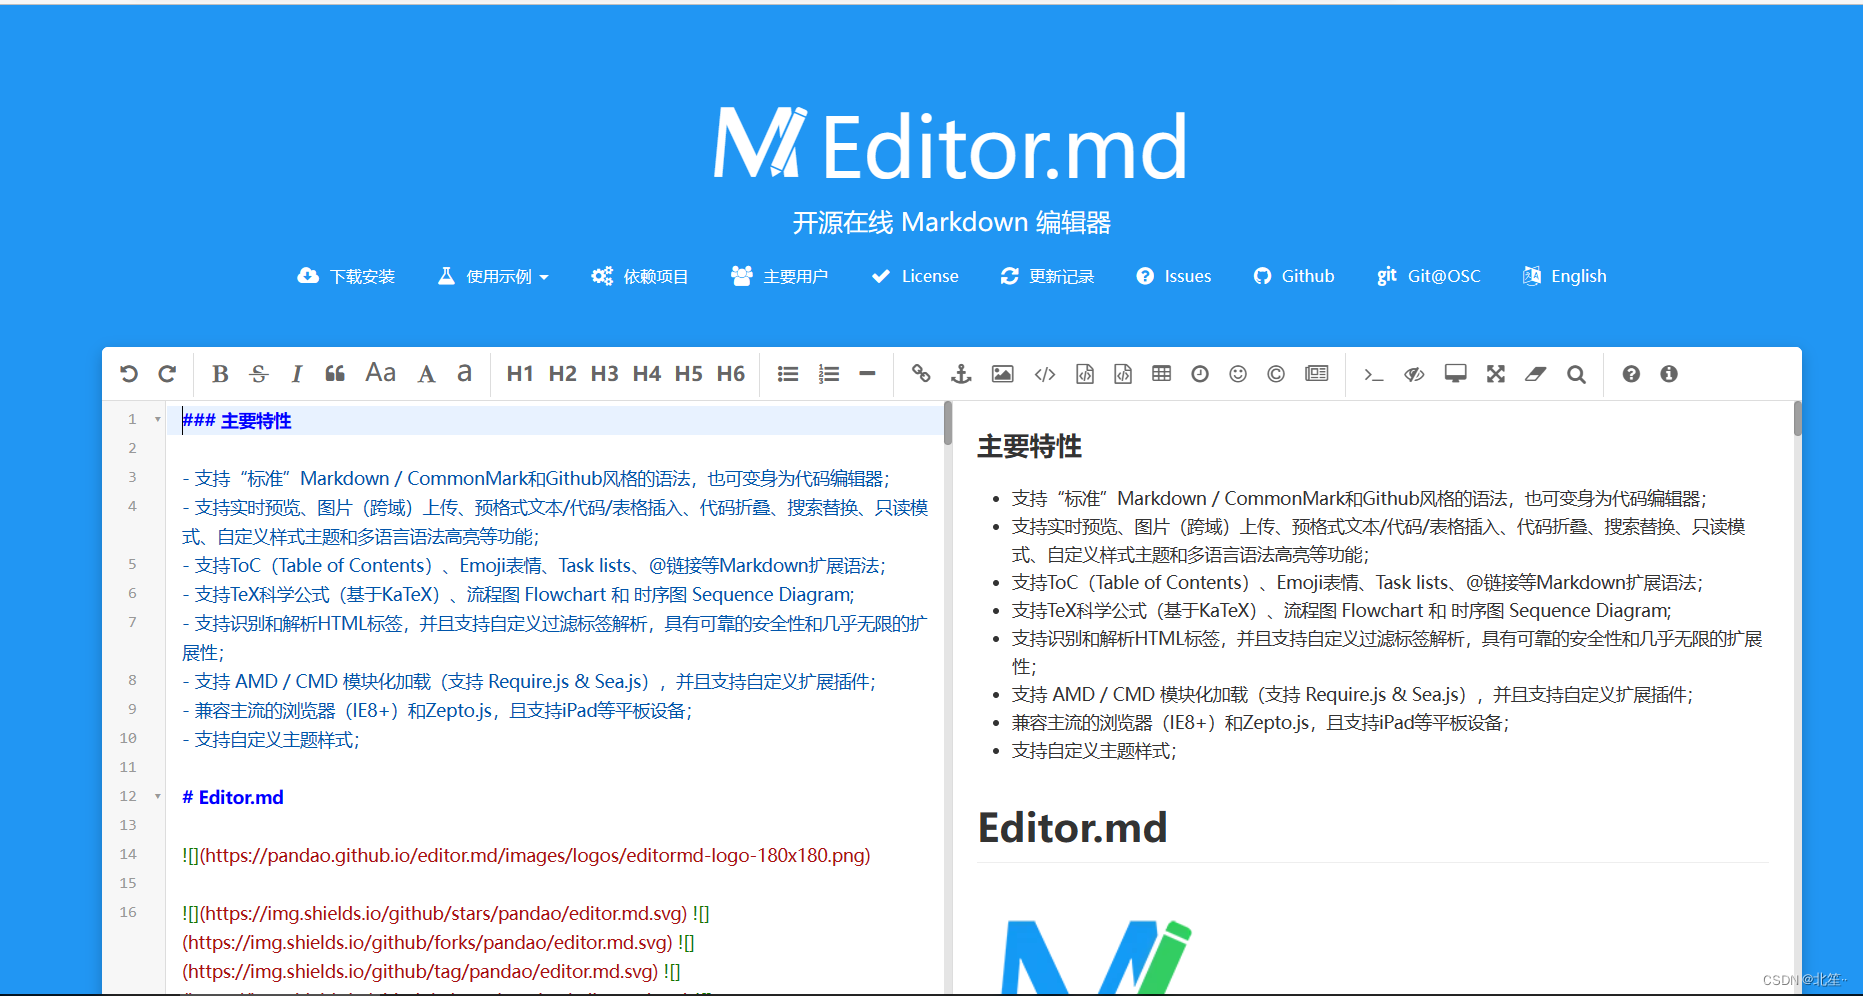Image resolution: width=1863 pixels, height=996 pixels.
Task: Switch language to English
Action: 1564,276
